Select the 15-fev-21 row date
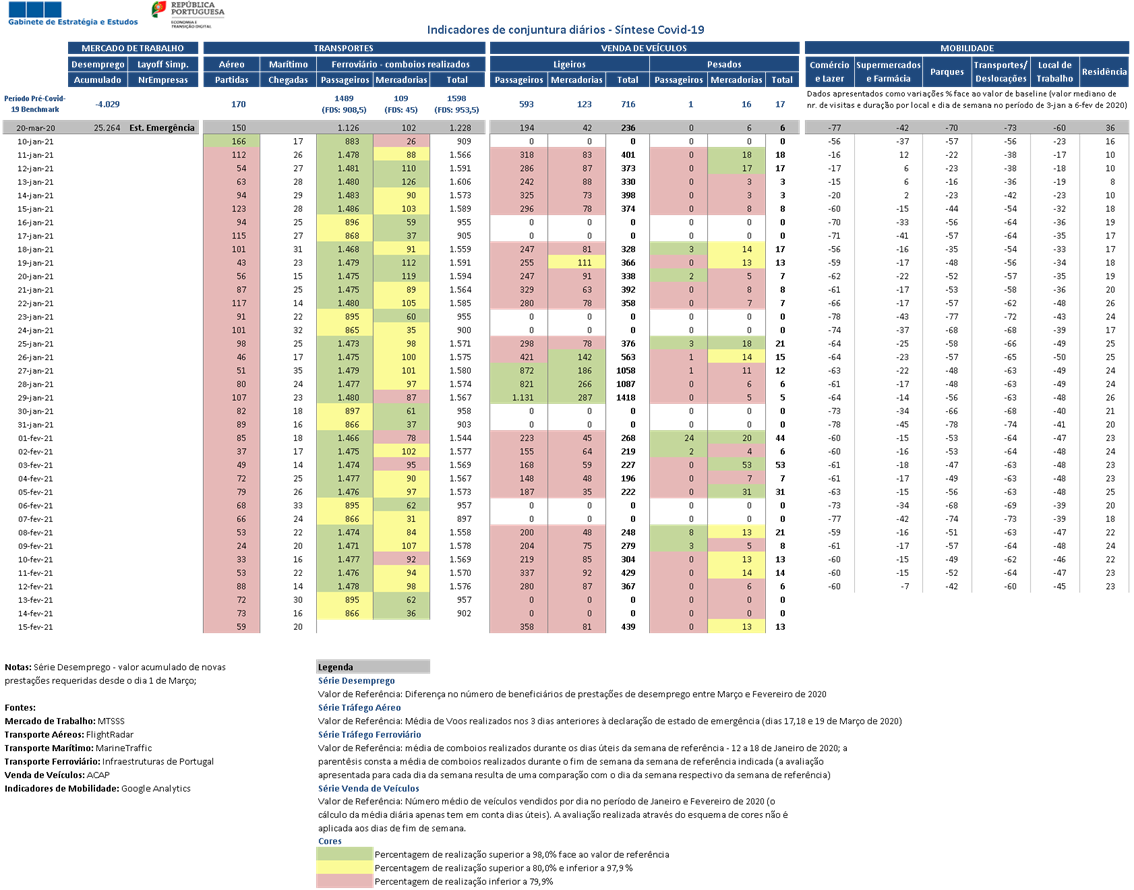1134x890 pixels. 35,627
